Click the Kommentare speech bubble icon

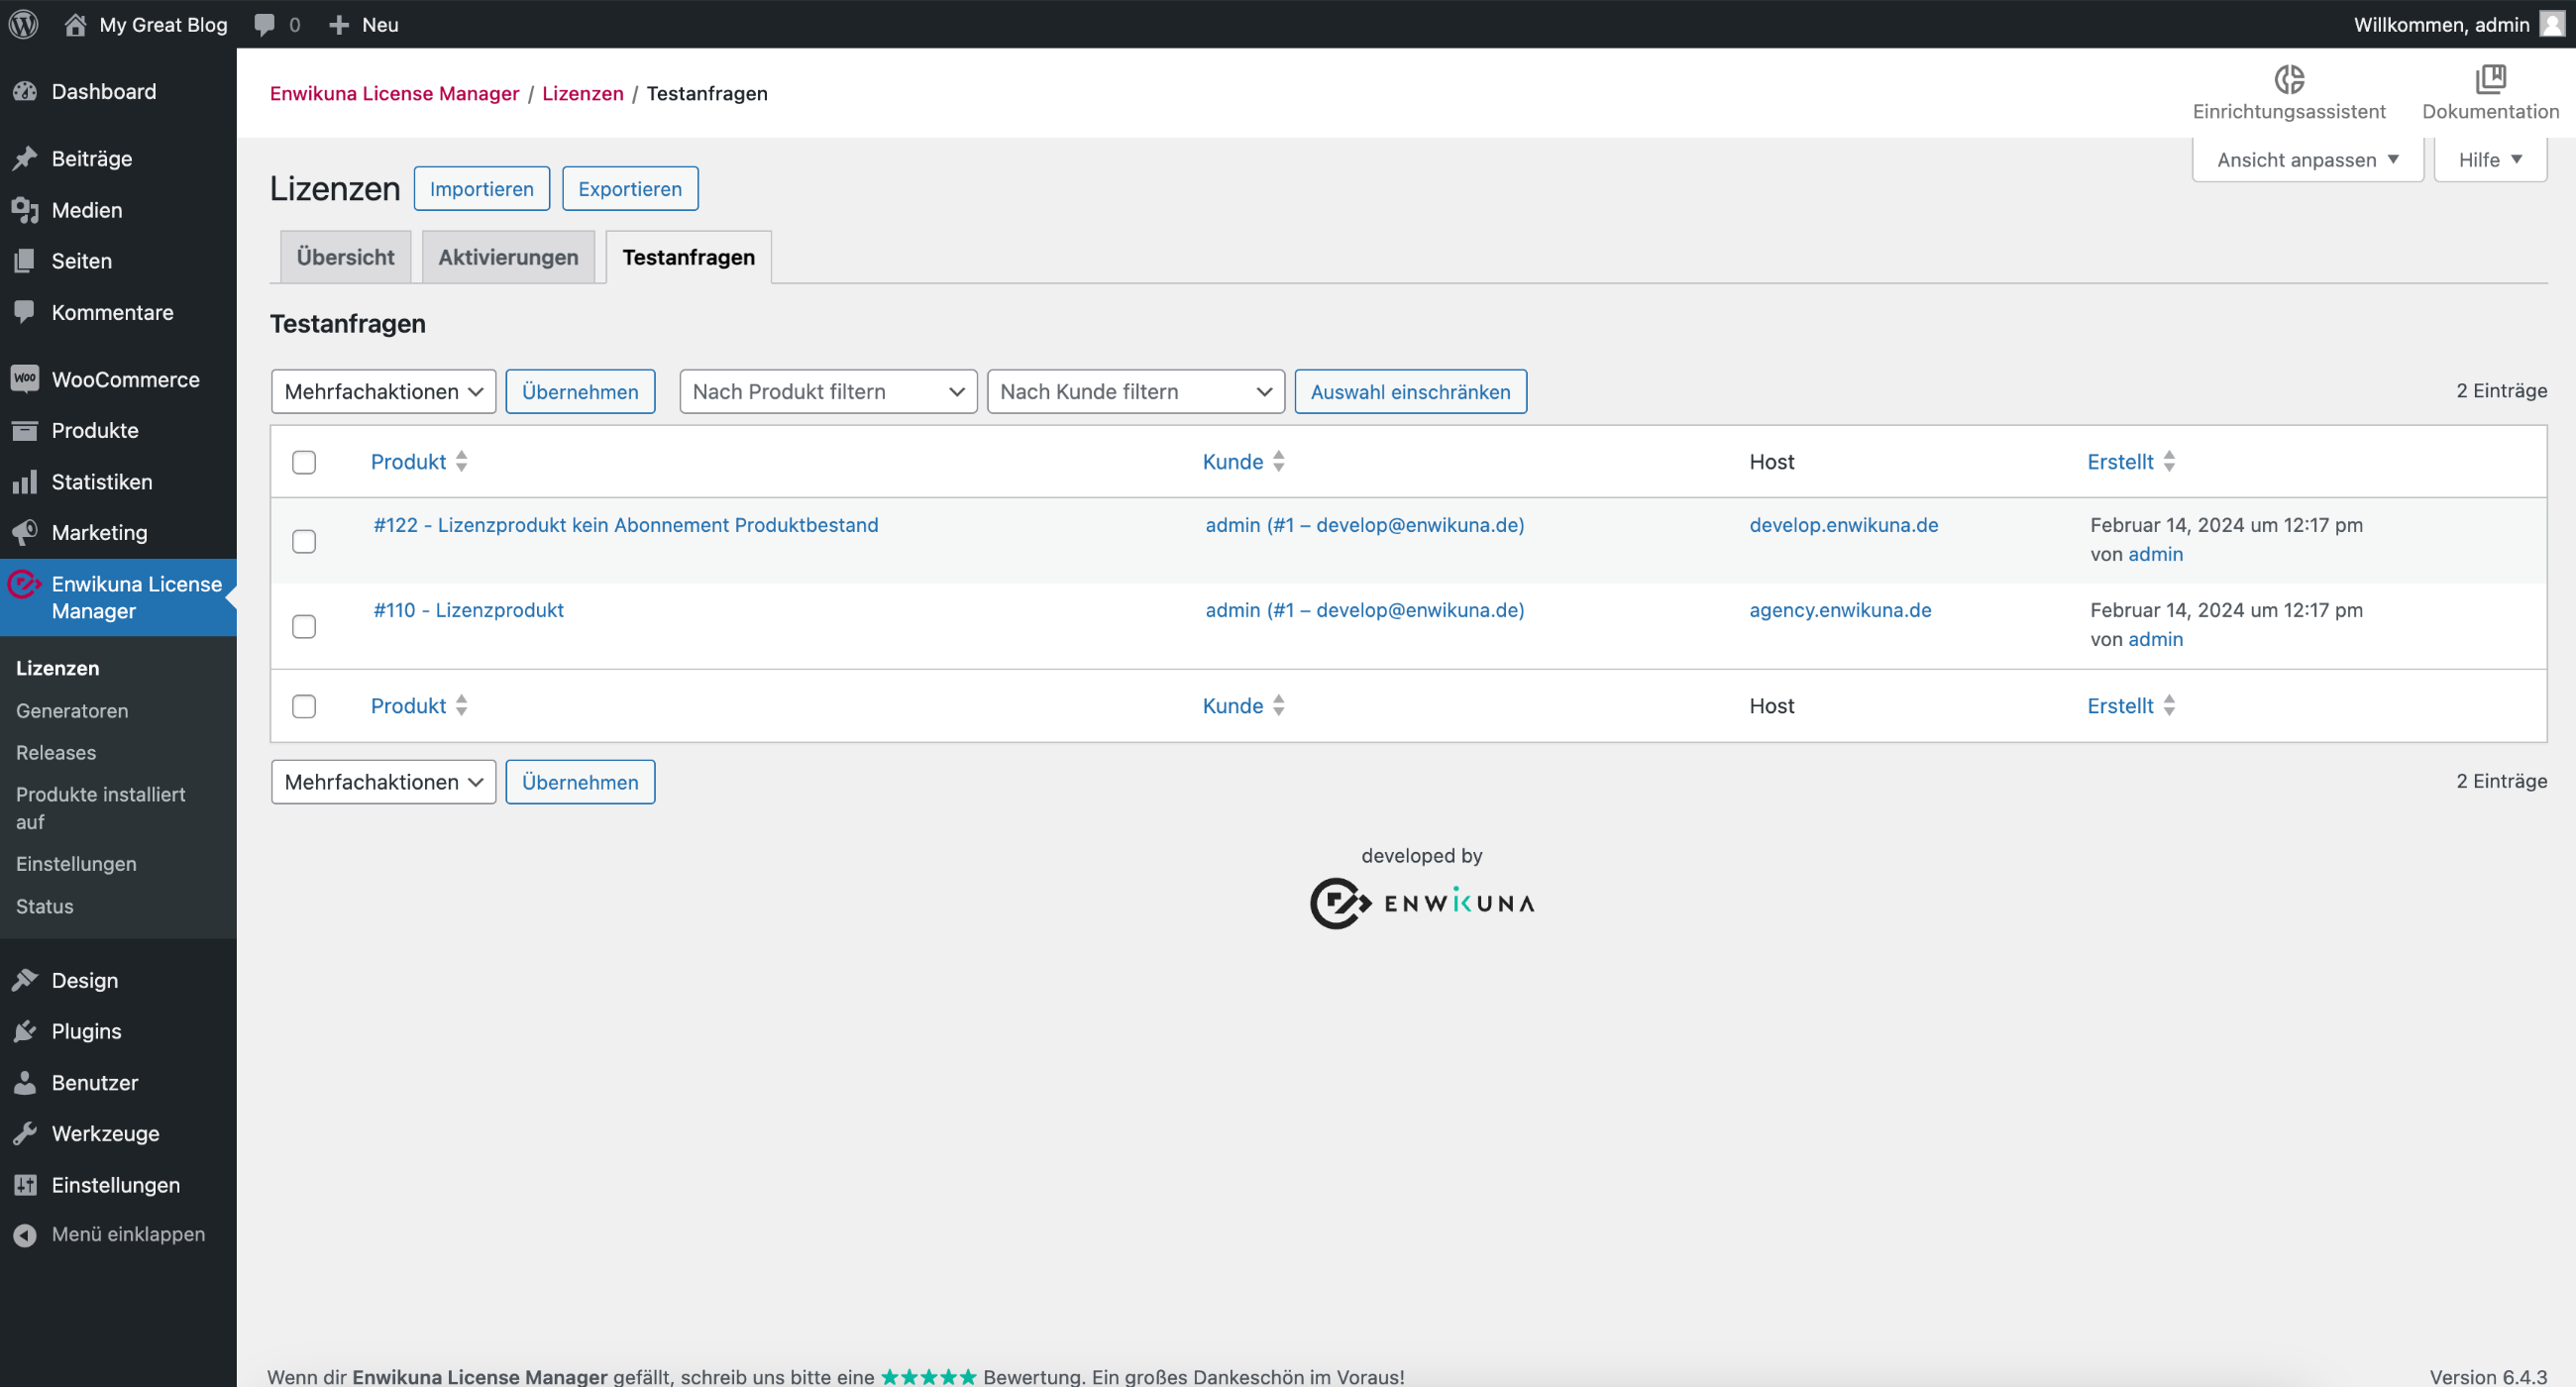(x=25, y=312)
